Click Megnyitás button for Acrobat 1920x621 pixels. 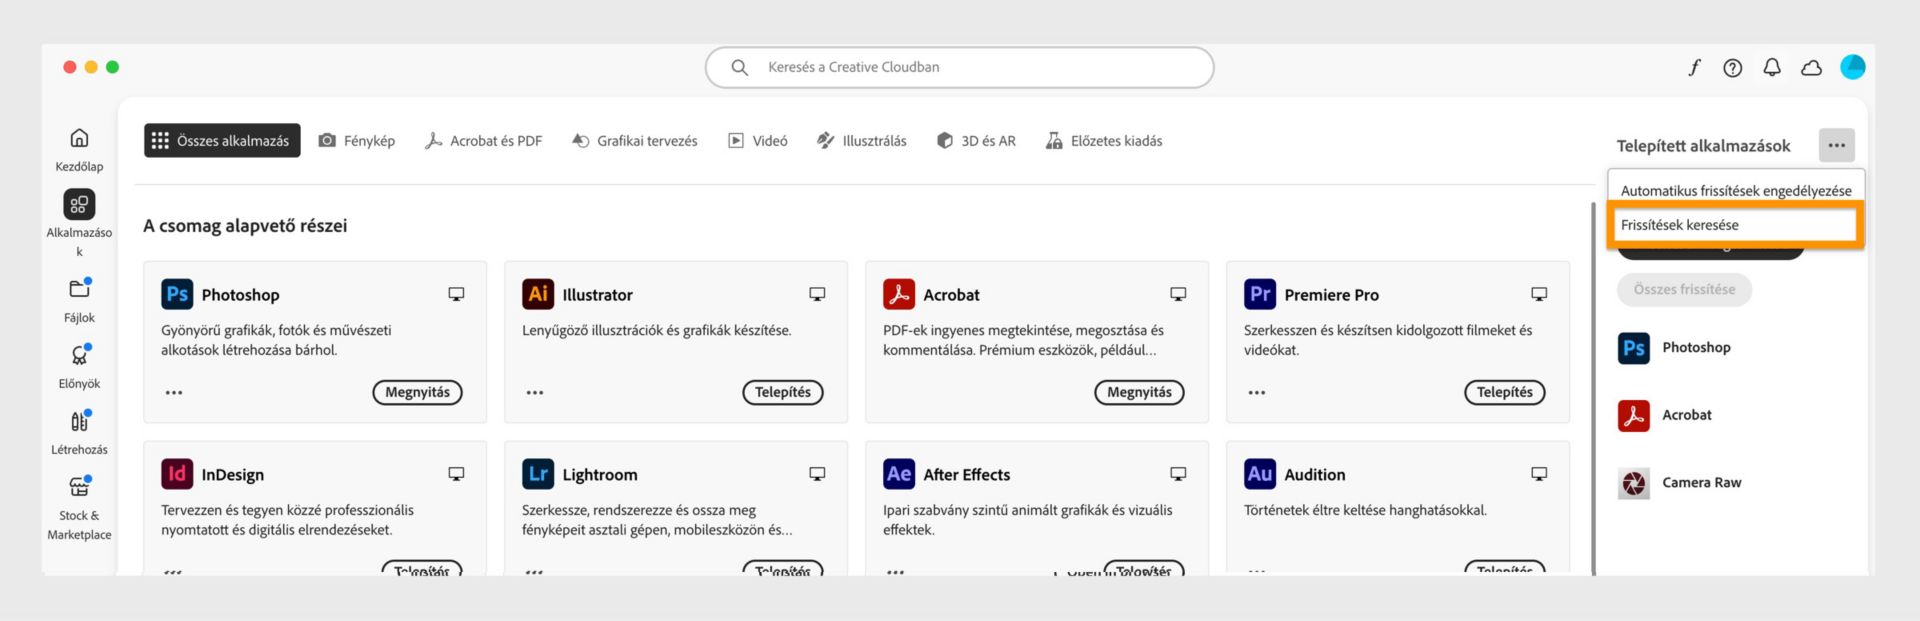1139,392
